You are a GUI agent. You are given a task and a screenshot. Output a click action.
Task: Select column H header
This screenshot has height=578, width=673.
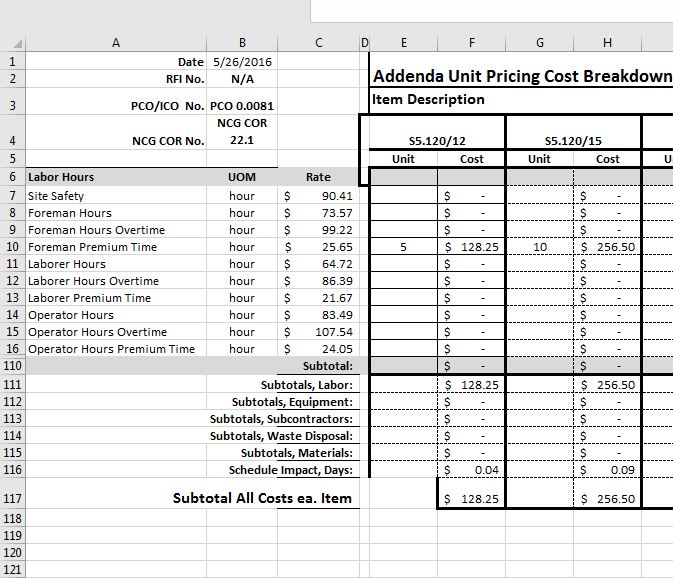pyautogui.click(x=607, y=43)
